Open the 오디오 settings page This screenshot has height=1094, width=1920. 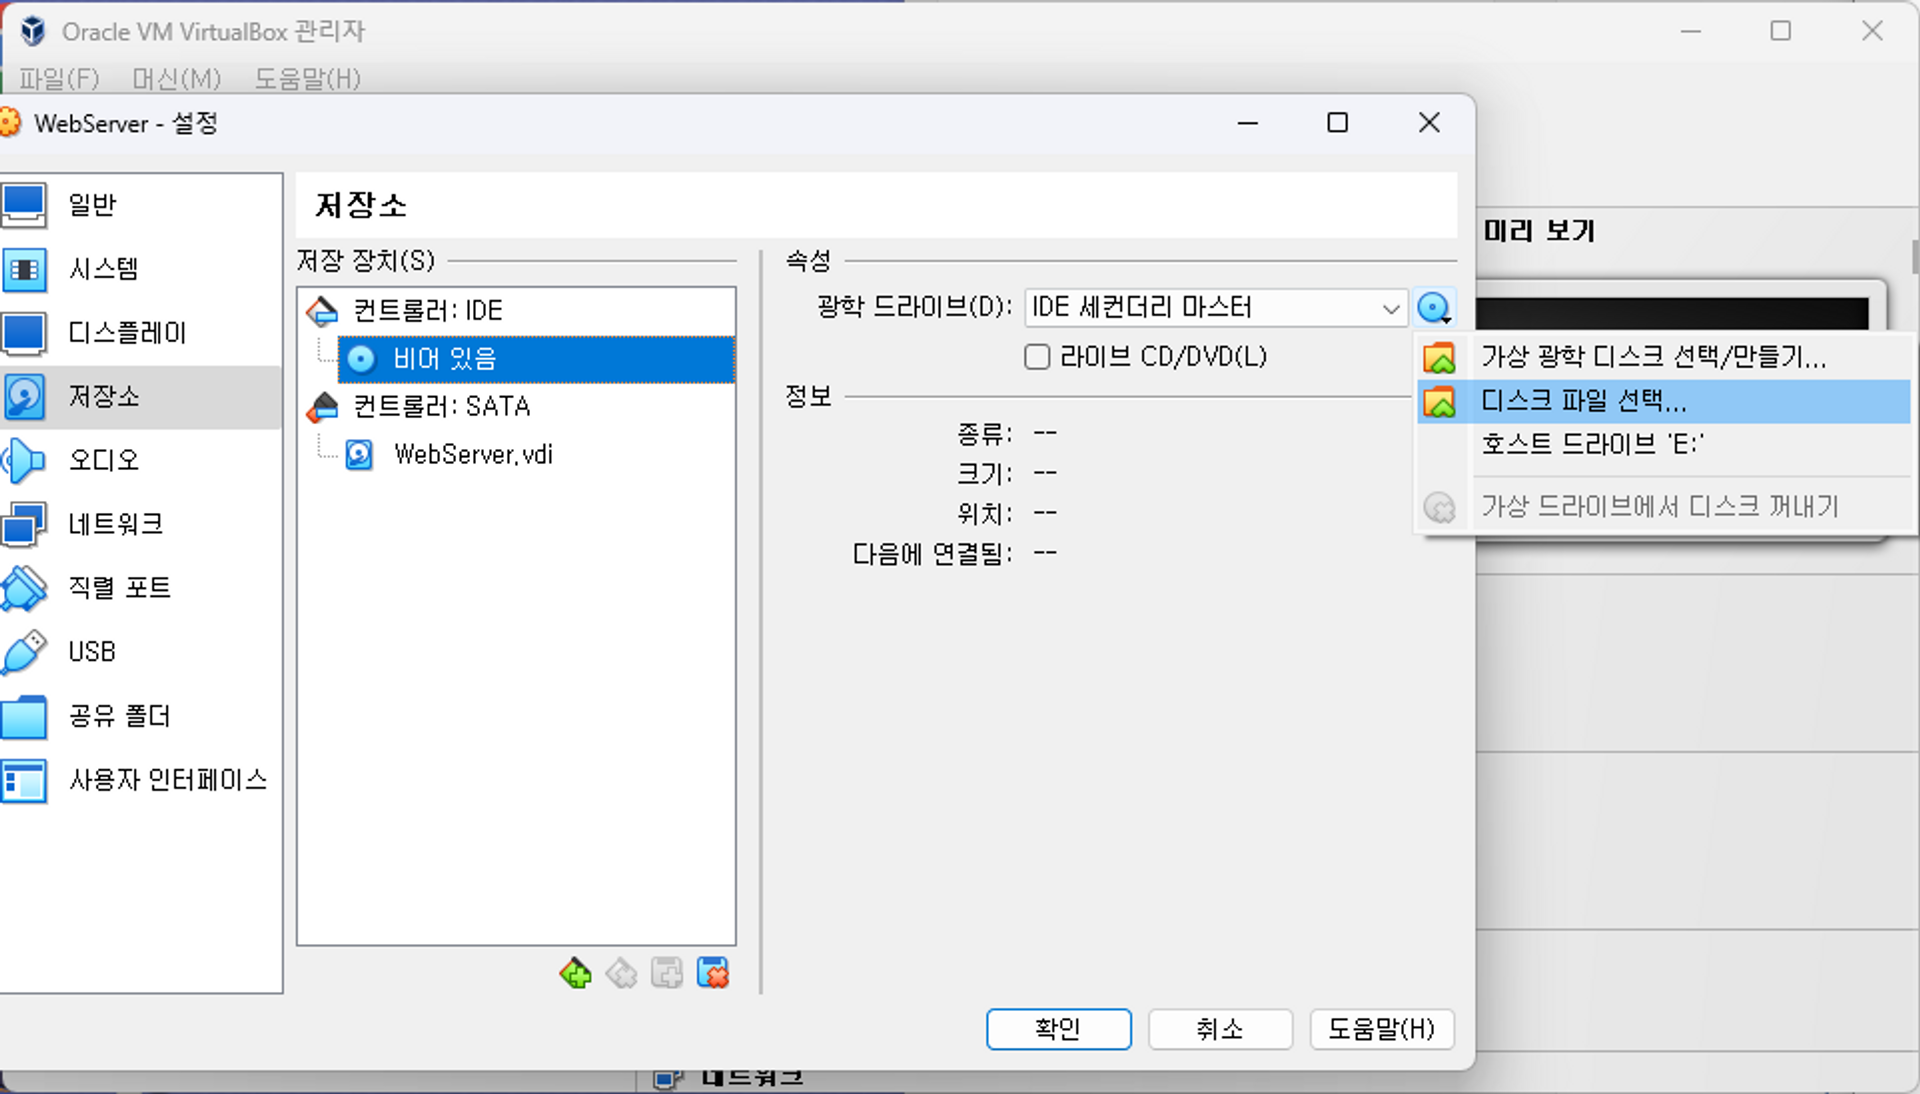(103, 460)
